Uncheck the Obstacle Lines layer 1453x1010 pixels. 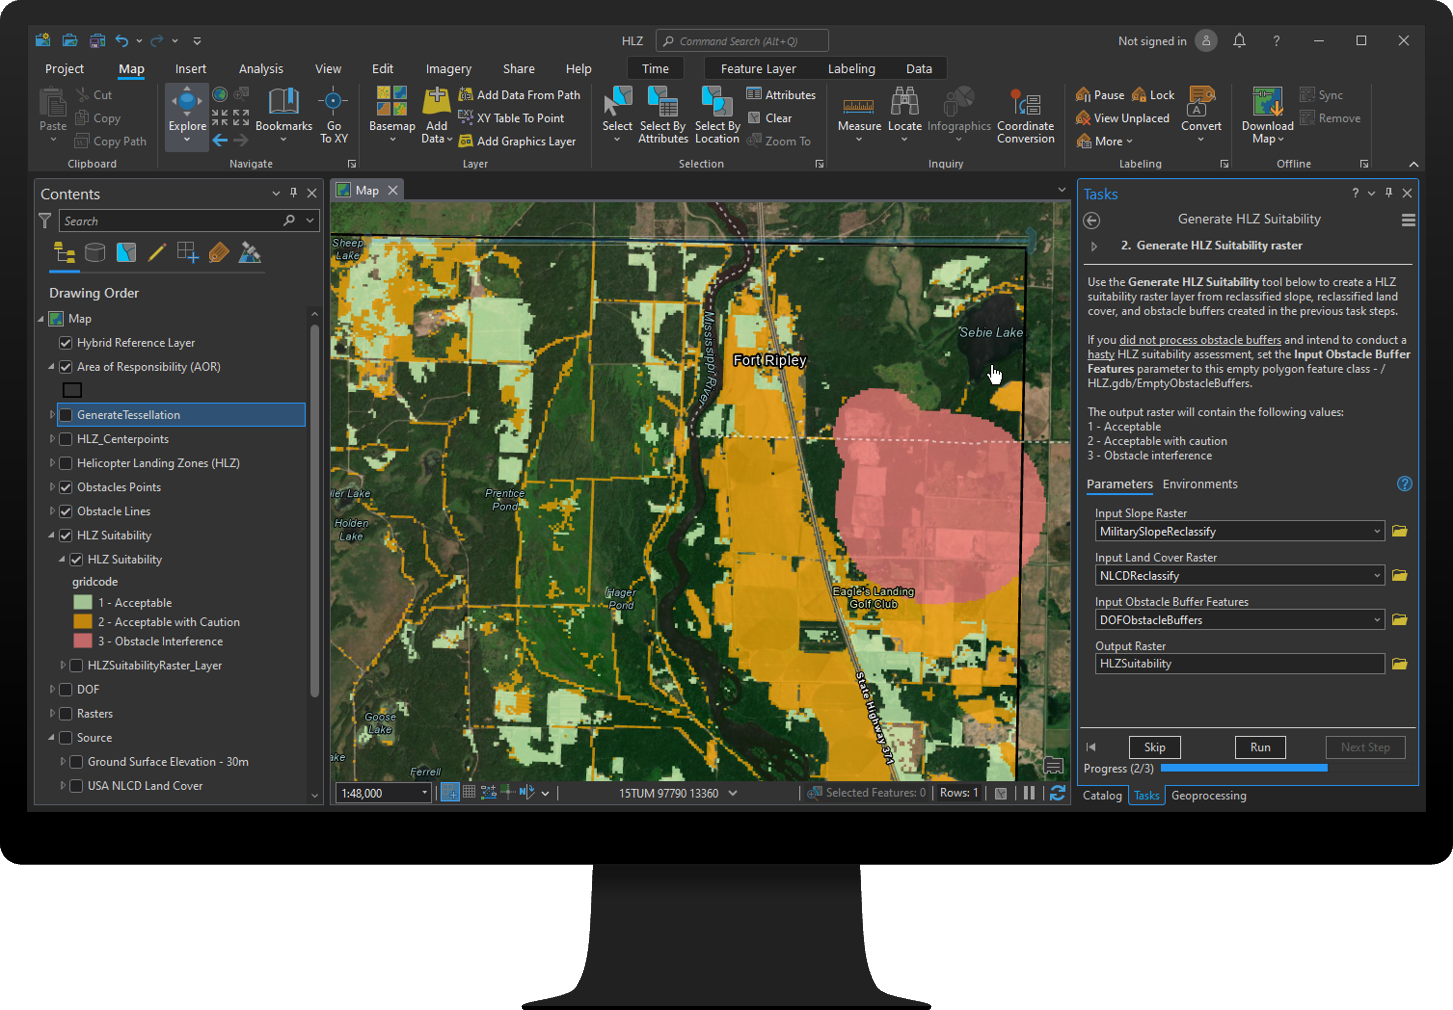(66, 511)
